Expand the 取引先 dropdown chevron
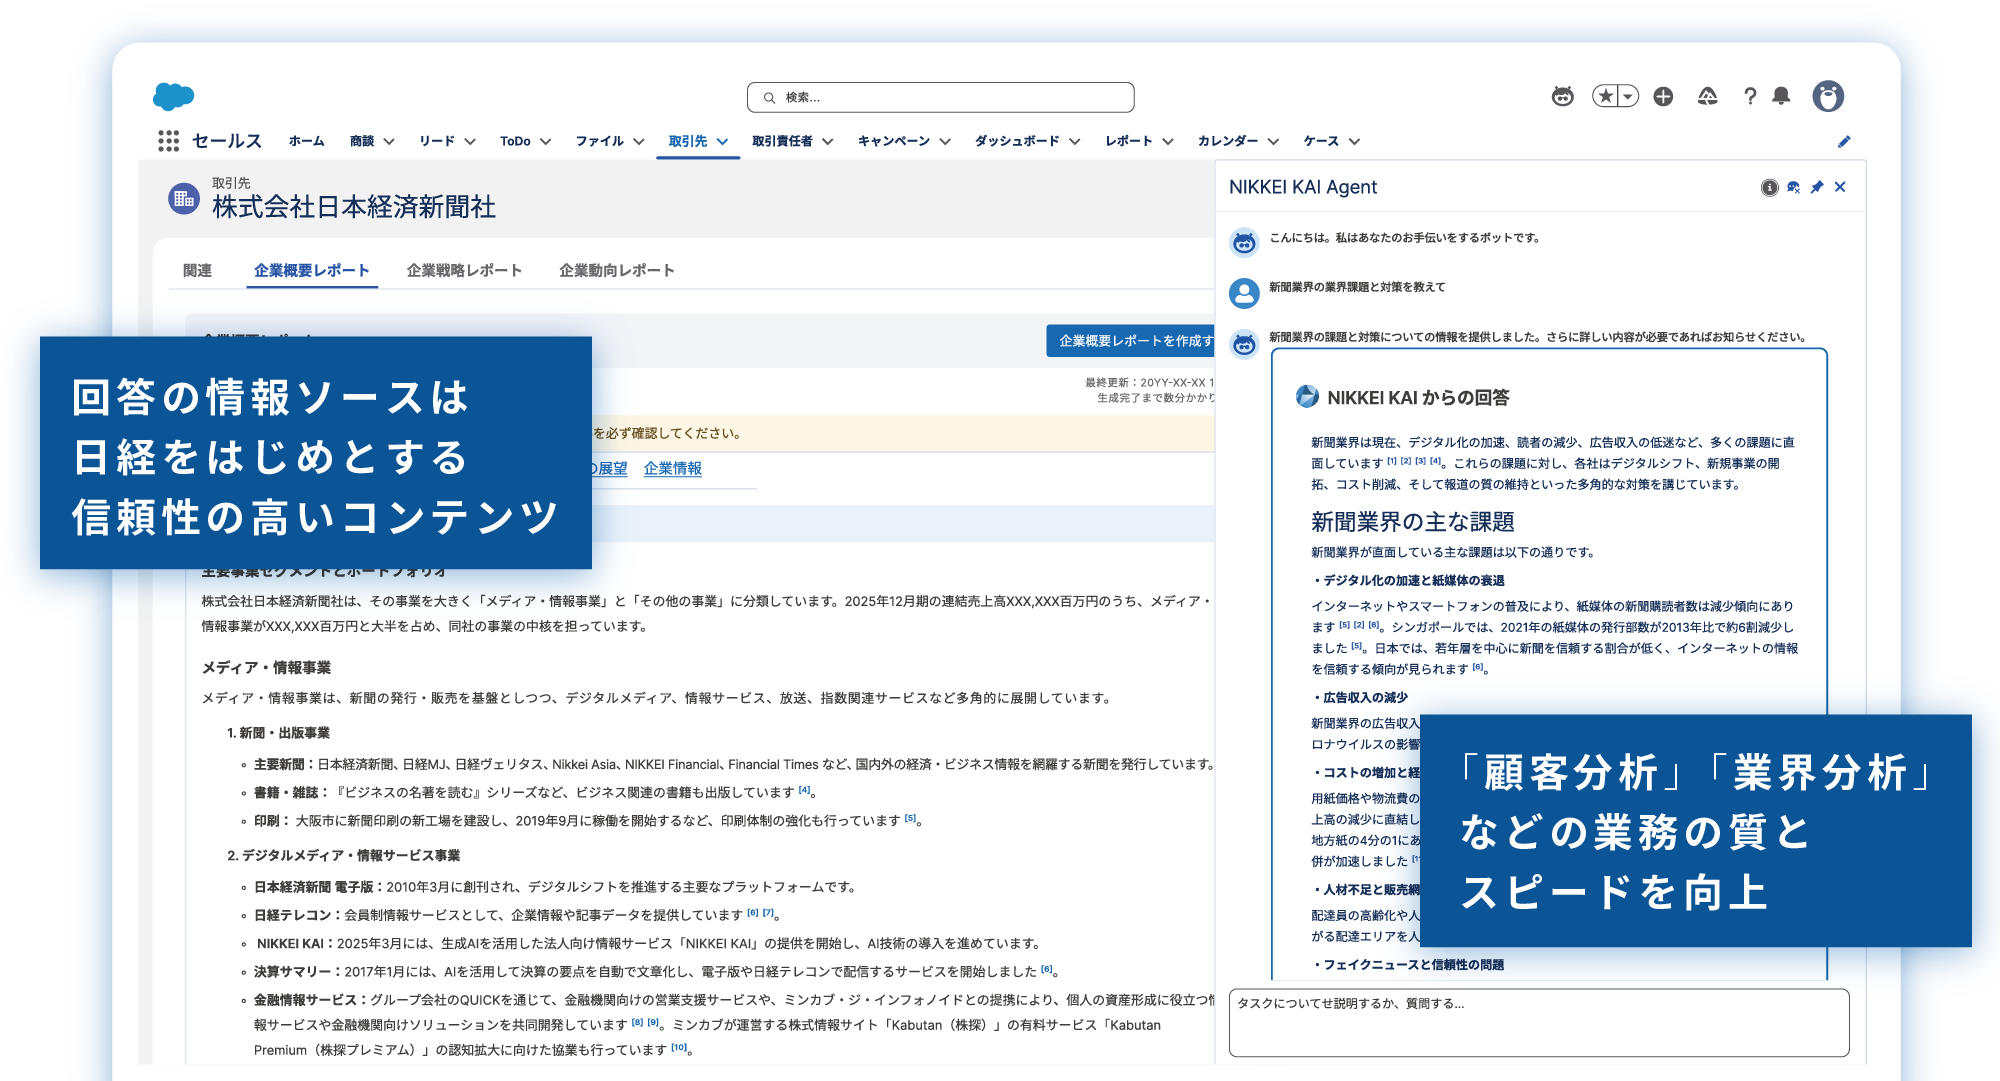 point(722,141)
